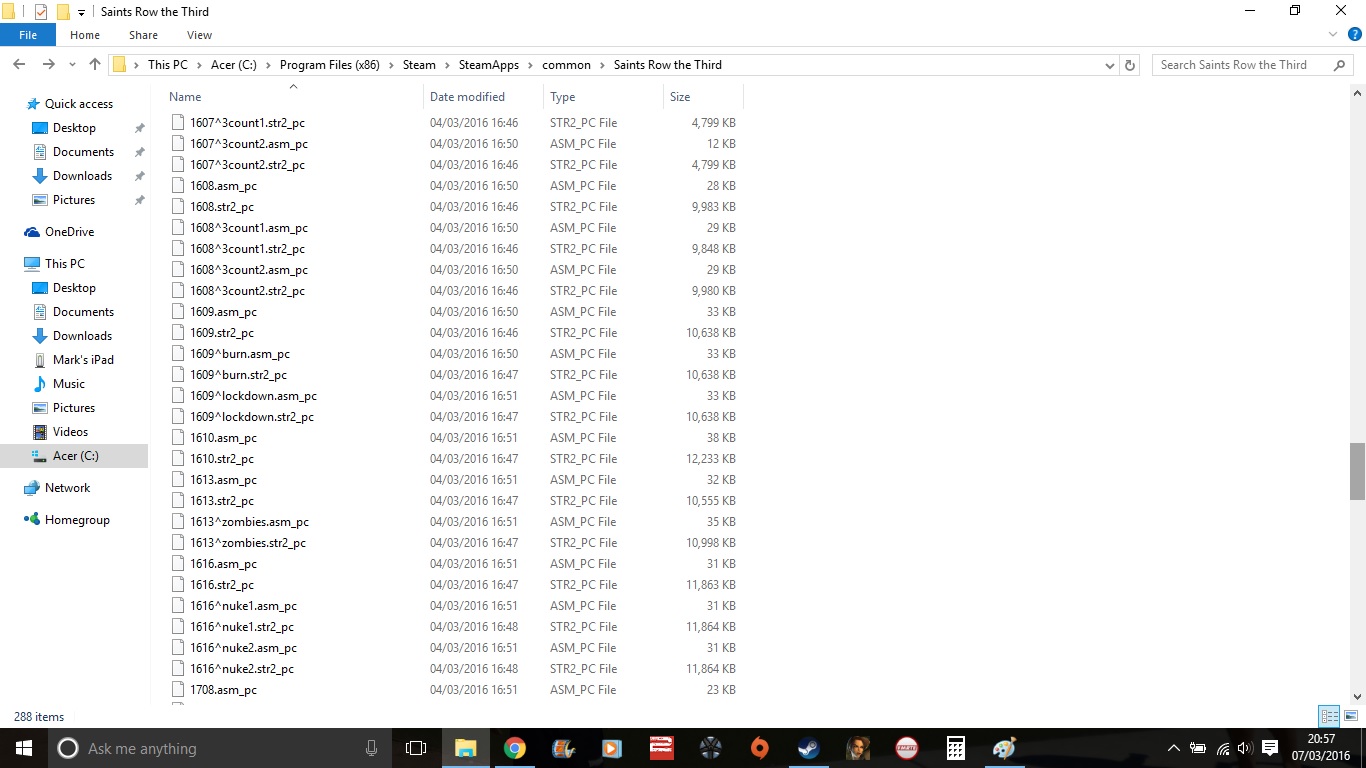
Task: Click in the Search Saints Row the Third box
Action: tap(1240, 65)
